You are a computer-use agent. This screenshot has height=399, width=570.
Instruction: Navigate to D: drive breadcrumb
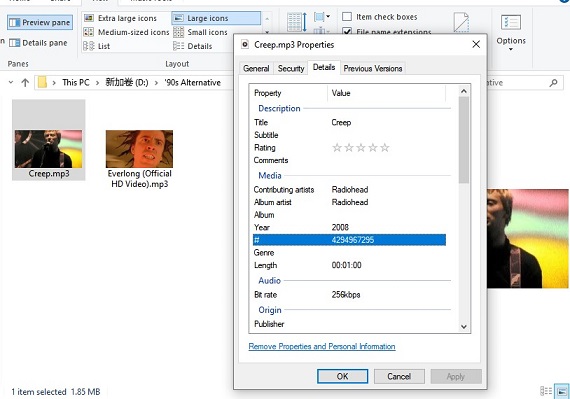click(x=127, y=82)
